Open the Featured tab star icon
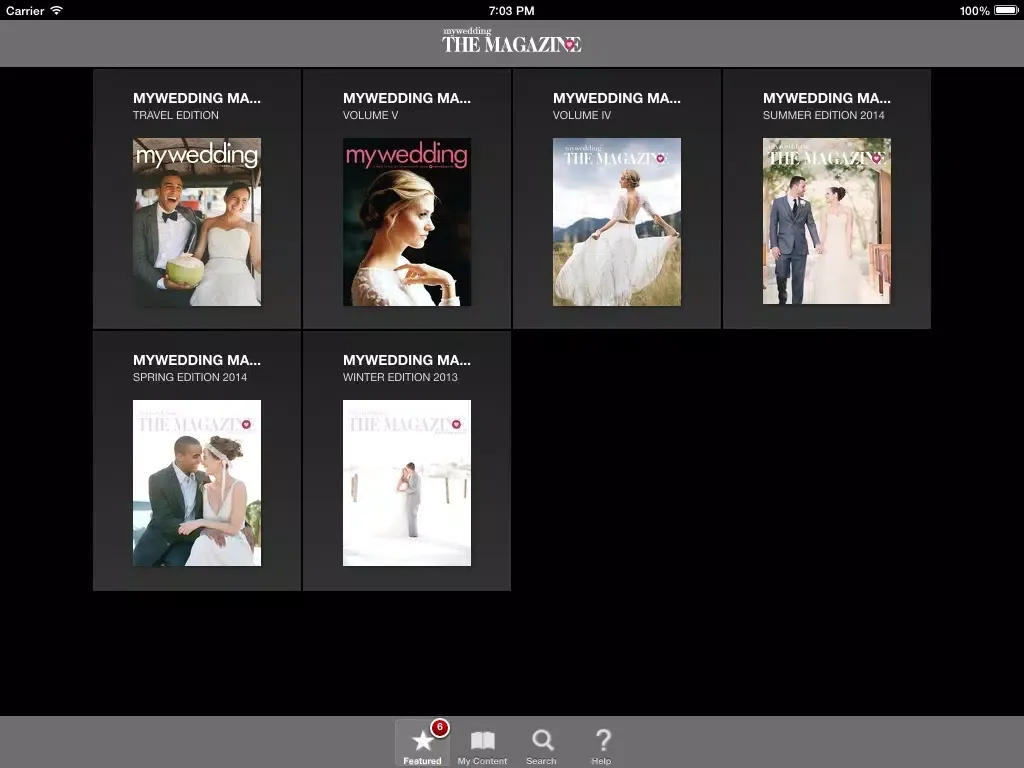The height and width of the screenshot is (768, 1024). [423, 741]
